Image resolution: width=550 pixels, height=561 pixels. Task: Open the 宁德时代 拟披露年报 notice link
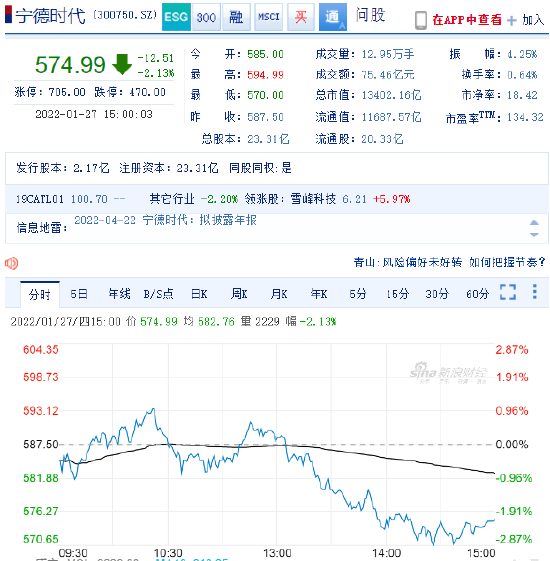coord(165,220)
